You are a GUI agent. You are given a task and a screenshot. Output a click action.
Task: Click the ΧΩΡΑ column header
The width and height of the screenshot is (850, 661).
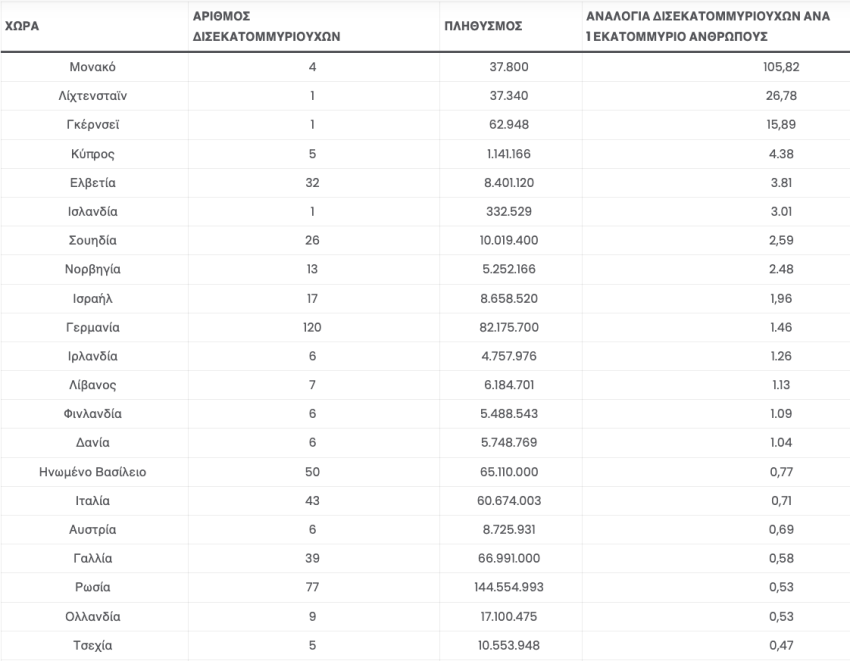(x=22, y=26)
